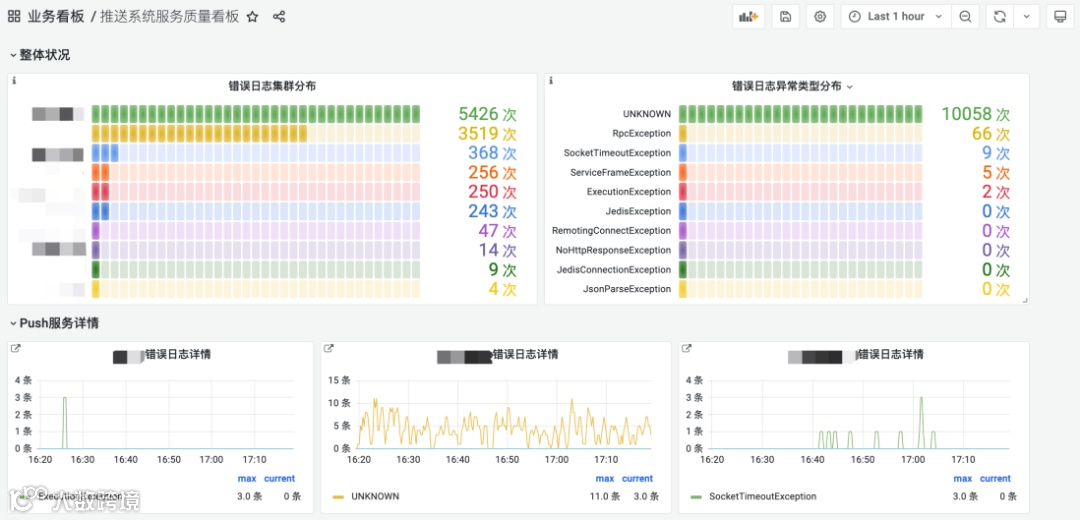Viewport: 1080px width, 520px height.
Task: Click 业务看板 breadcrumb folder link
Action: click(x=56, y=17)
